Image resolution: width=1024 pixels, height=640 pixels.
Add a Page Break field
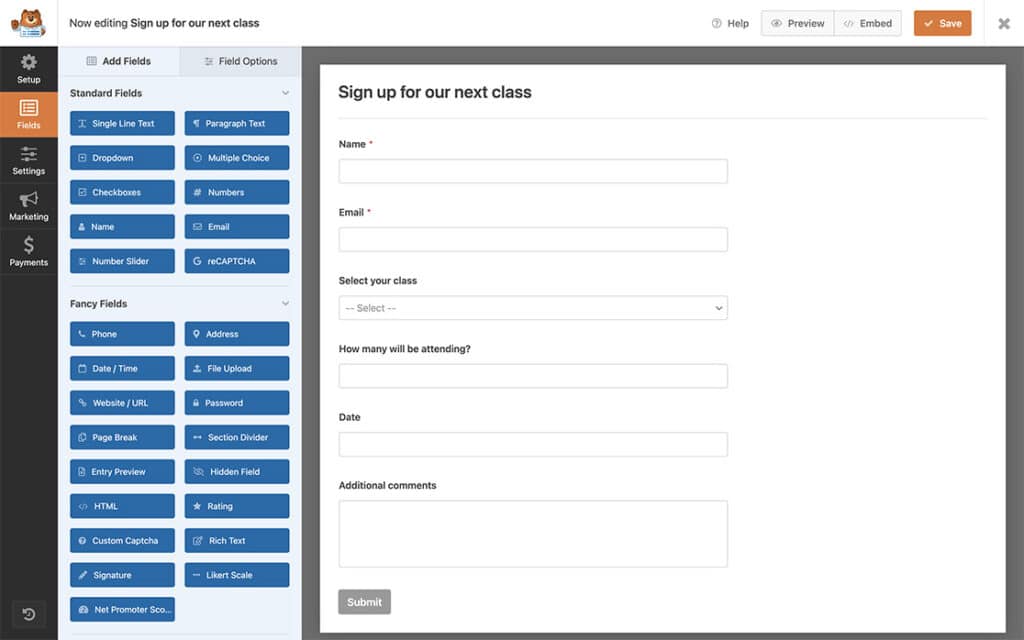click(x=122, y=438)
